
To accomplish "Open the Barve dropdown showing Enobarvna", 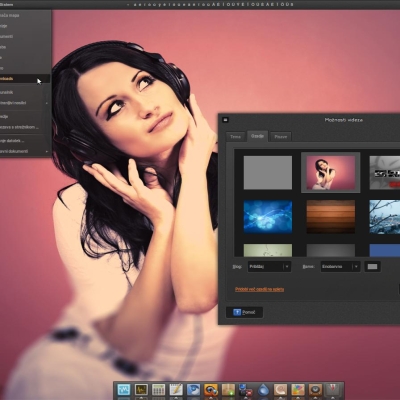I will [340, 266].
